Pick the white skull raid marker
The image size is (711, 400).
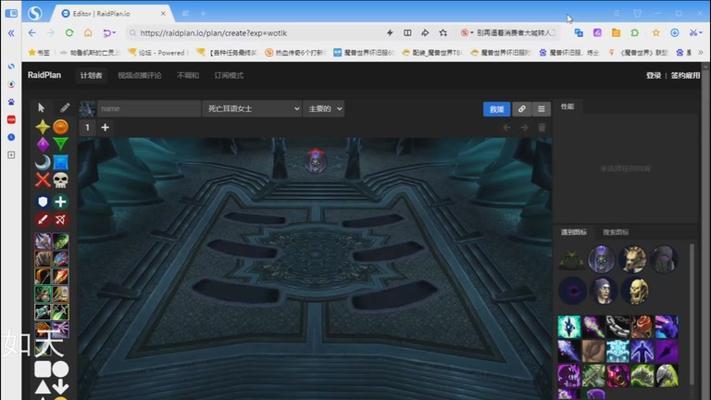[60, 180]
